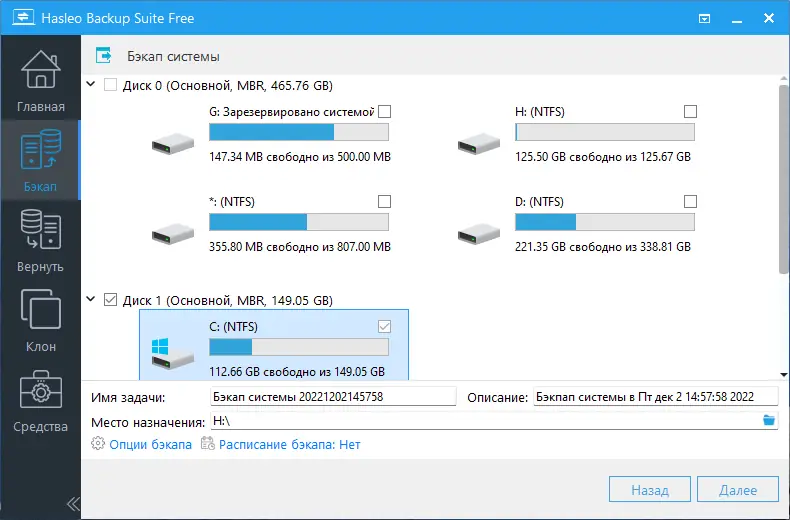Open Расписание бэкапа: Нет link
The image size is (790, 520).
[290, 444]
